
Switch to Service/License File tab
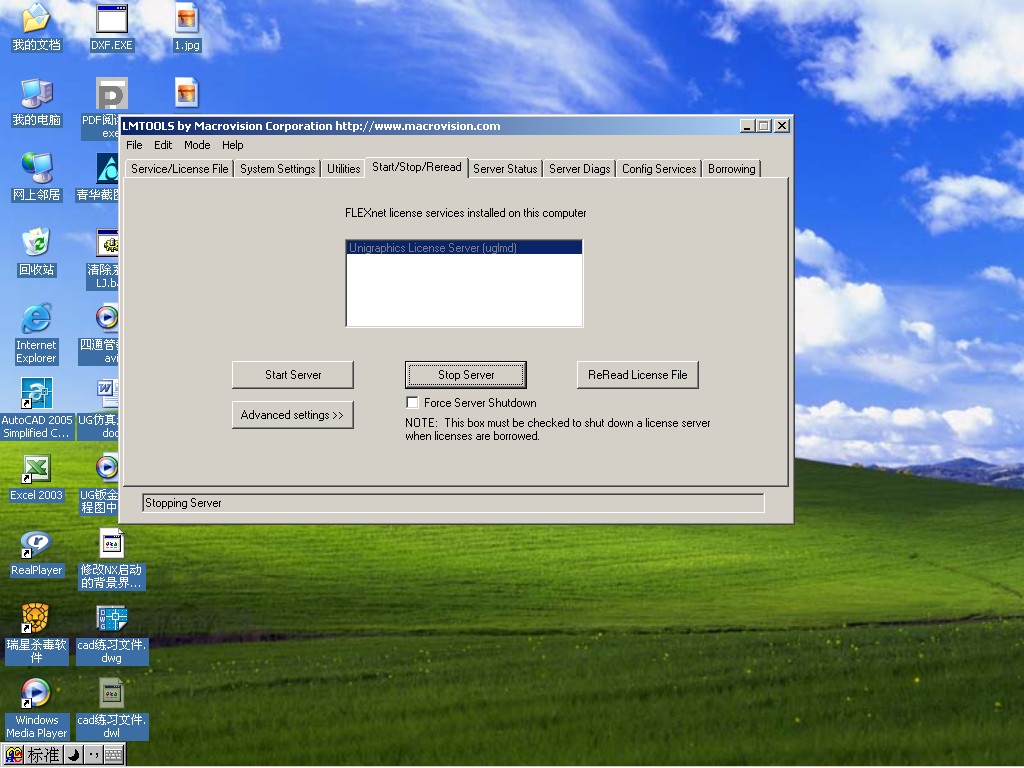coord(180,168)
